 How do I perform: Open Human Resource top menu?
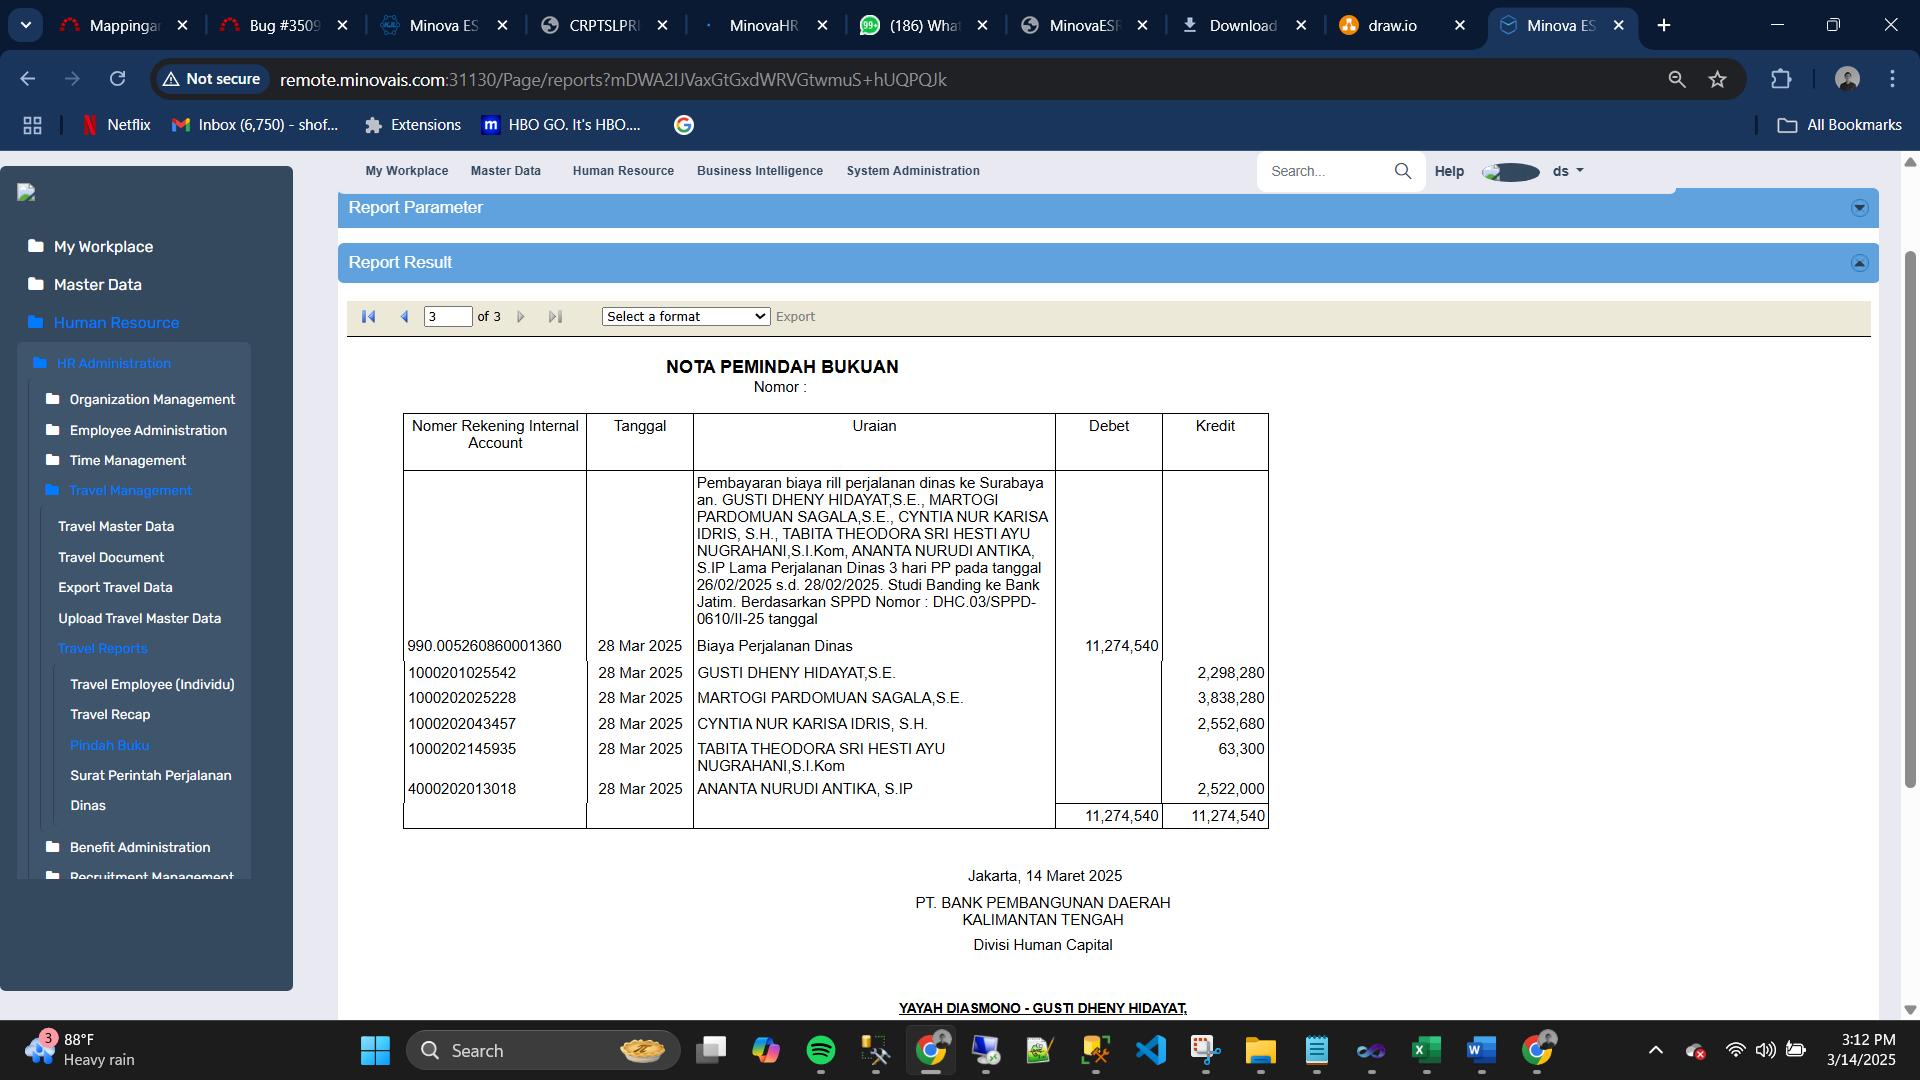tap(623, 171)
